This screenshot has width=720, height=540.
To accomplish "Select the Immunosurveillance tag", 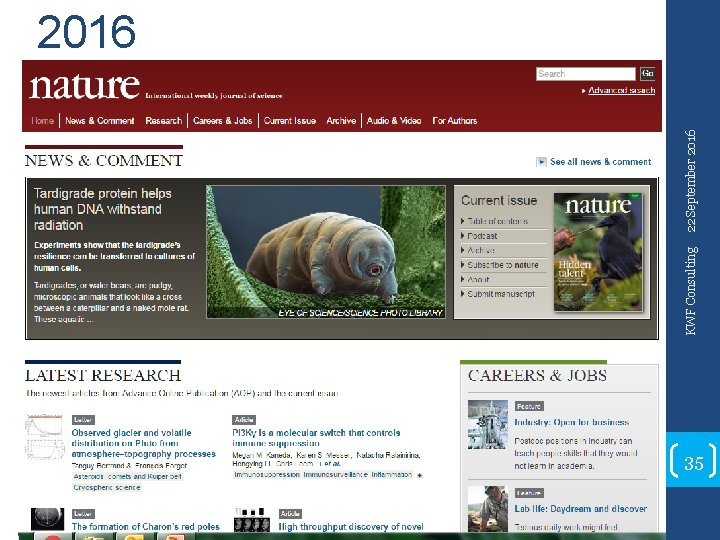I will pos(335,475).
